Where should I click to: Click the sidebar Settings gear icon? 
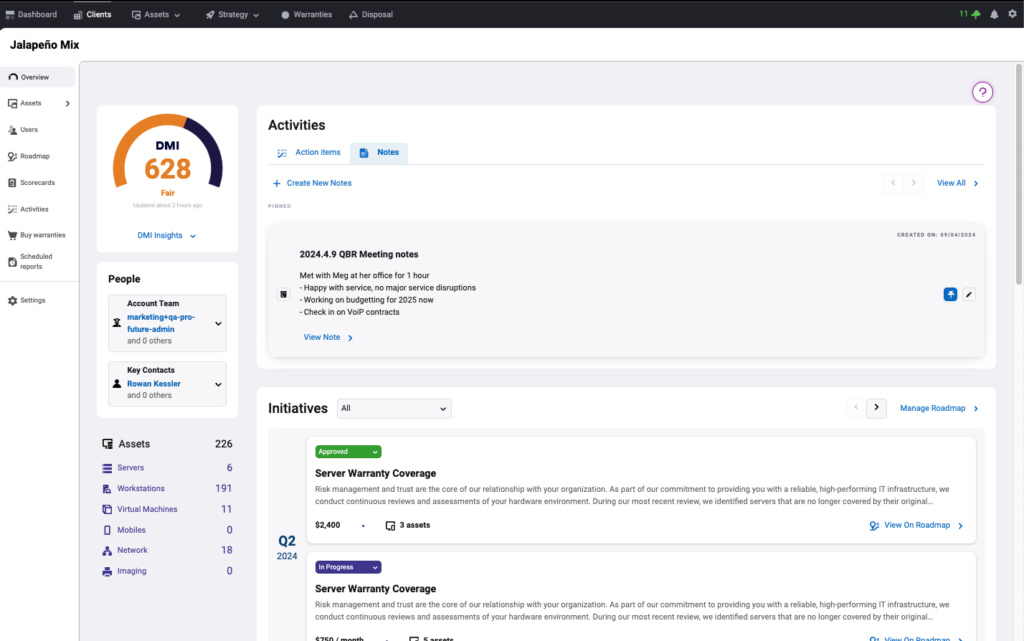click(x=12, y=300)
